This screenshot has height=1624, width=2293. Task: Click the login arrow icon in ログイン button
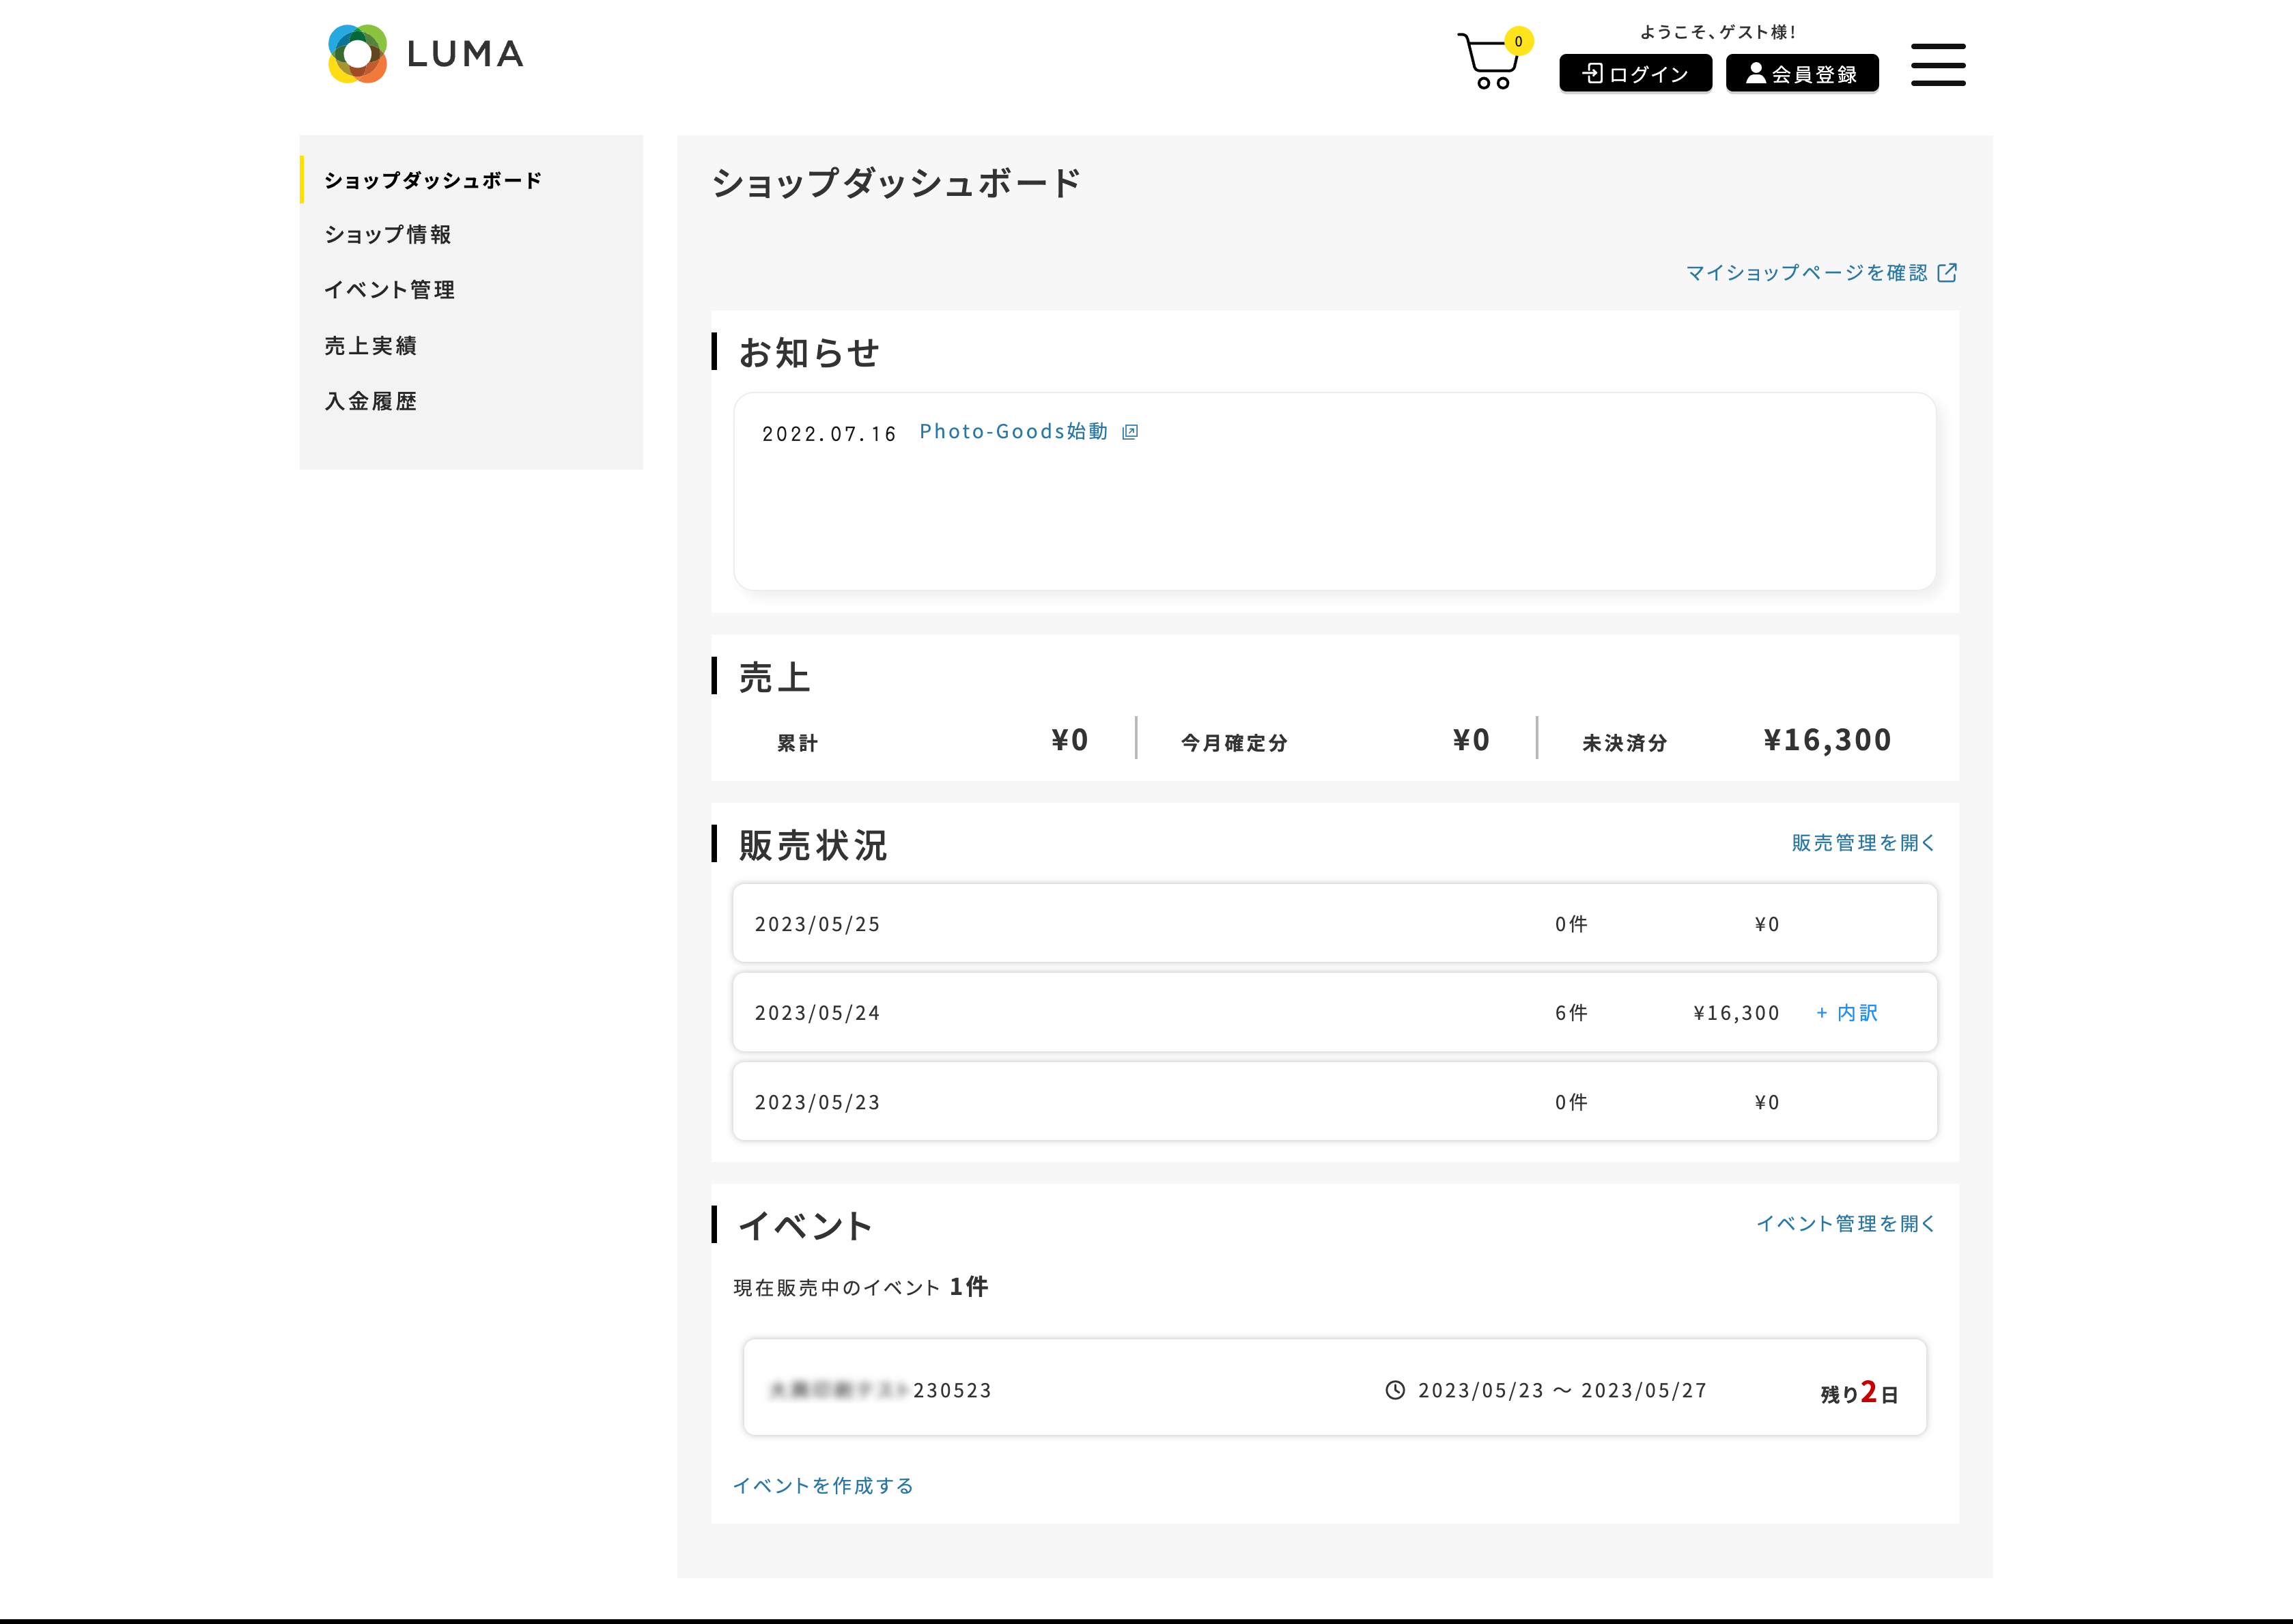click(x=1592, y=72)
